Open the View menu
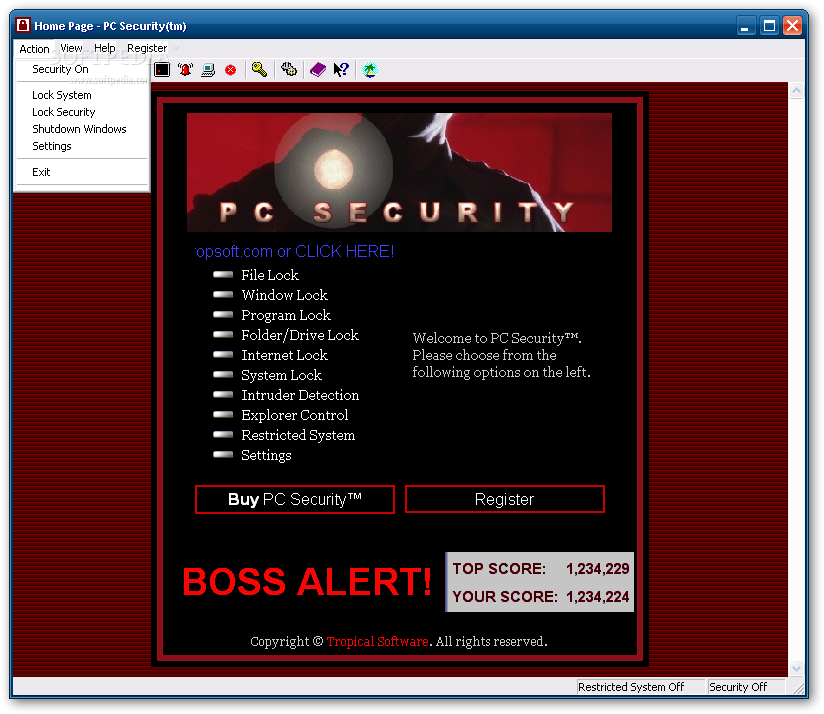The width and height of the screenshot is (824, 714). pos(71,48)
